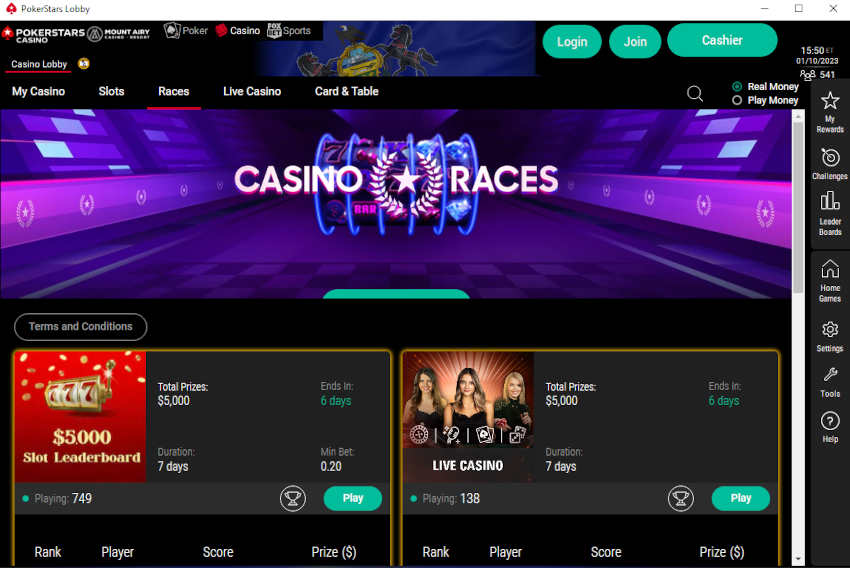850x568 pixels.
Task: View Live Casino race trophy icon
Action: (x=680, y=498)
